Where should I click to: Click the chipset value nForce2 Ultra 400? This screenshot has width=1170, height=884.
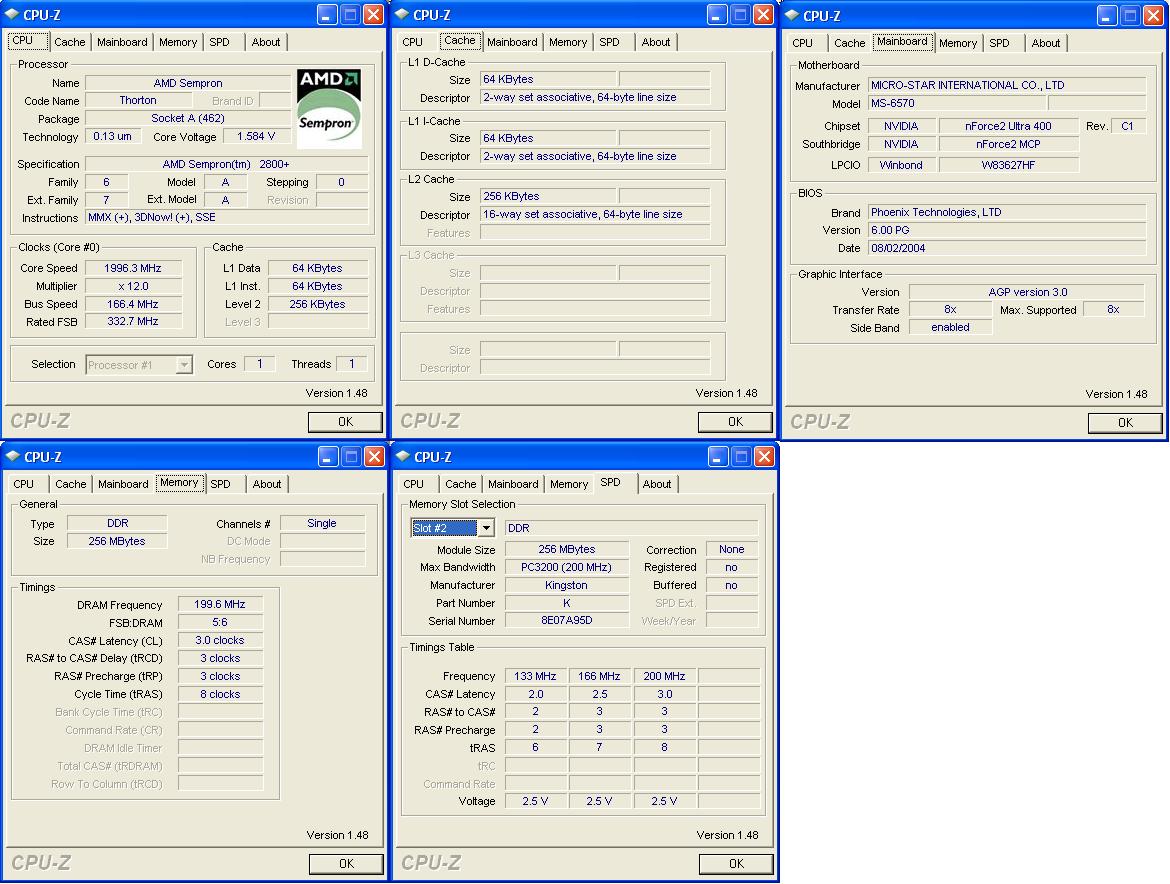click(x=1008, y=127)
